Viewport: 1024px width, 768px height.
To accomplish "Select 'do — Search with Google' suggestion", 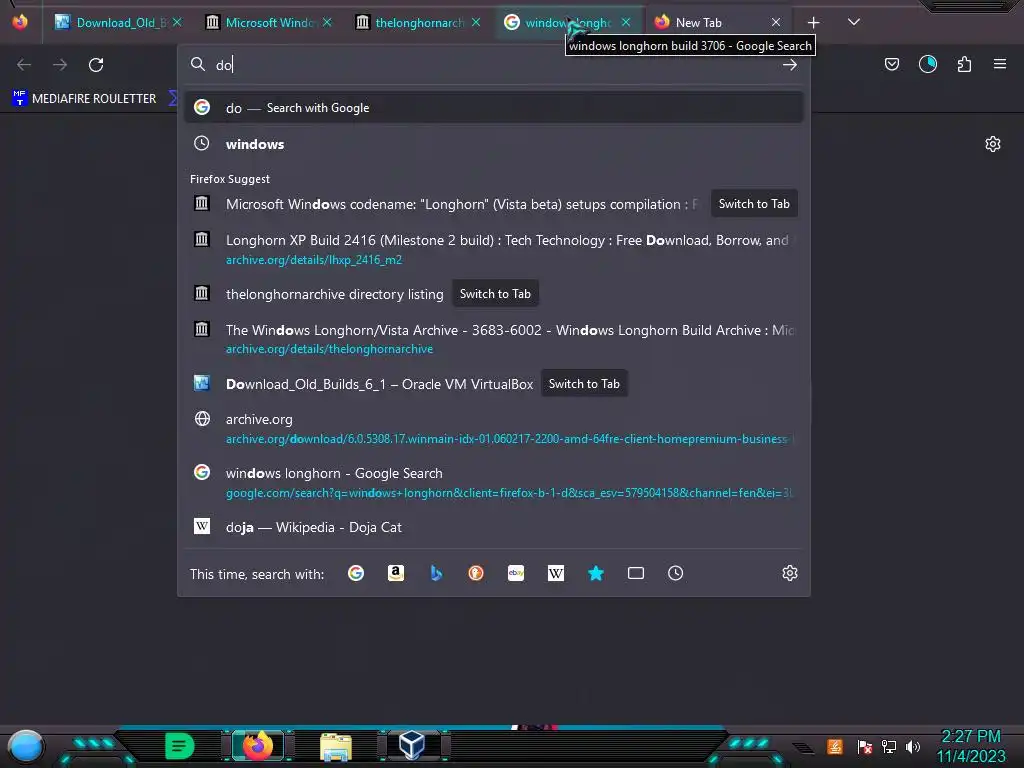I will [x=494, y=108].
